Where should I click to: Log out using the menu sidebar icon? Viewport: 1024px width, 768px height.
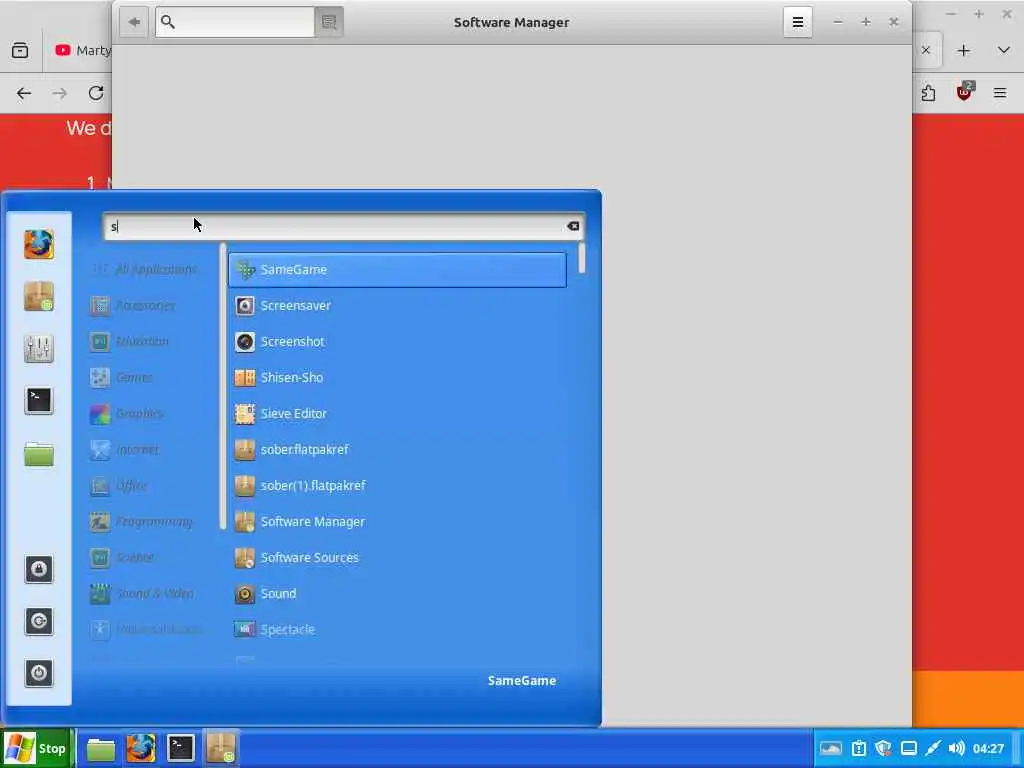(x=39, y=621)
